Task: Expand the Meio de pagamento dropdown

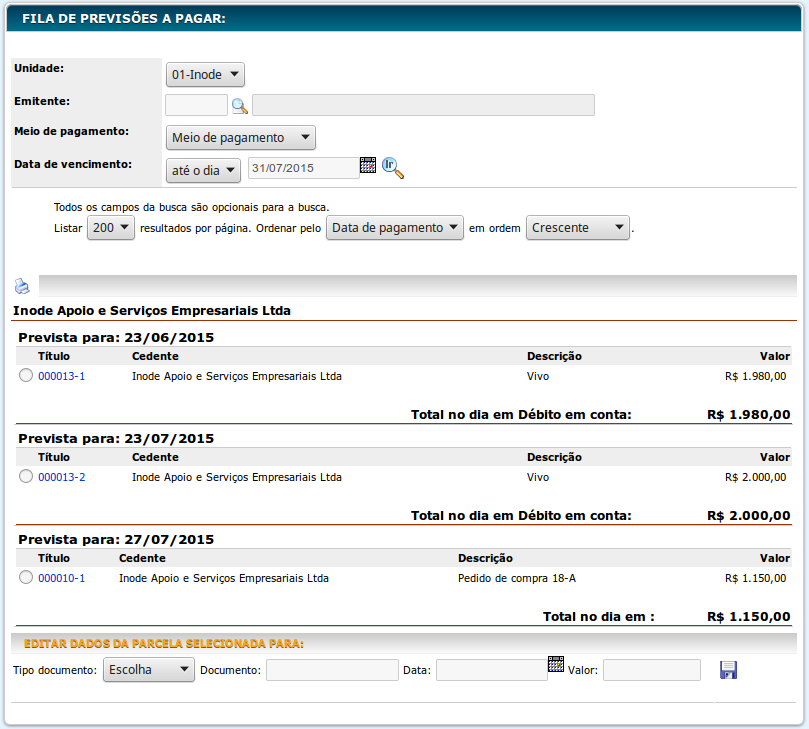Action: pos(240,137)
